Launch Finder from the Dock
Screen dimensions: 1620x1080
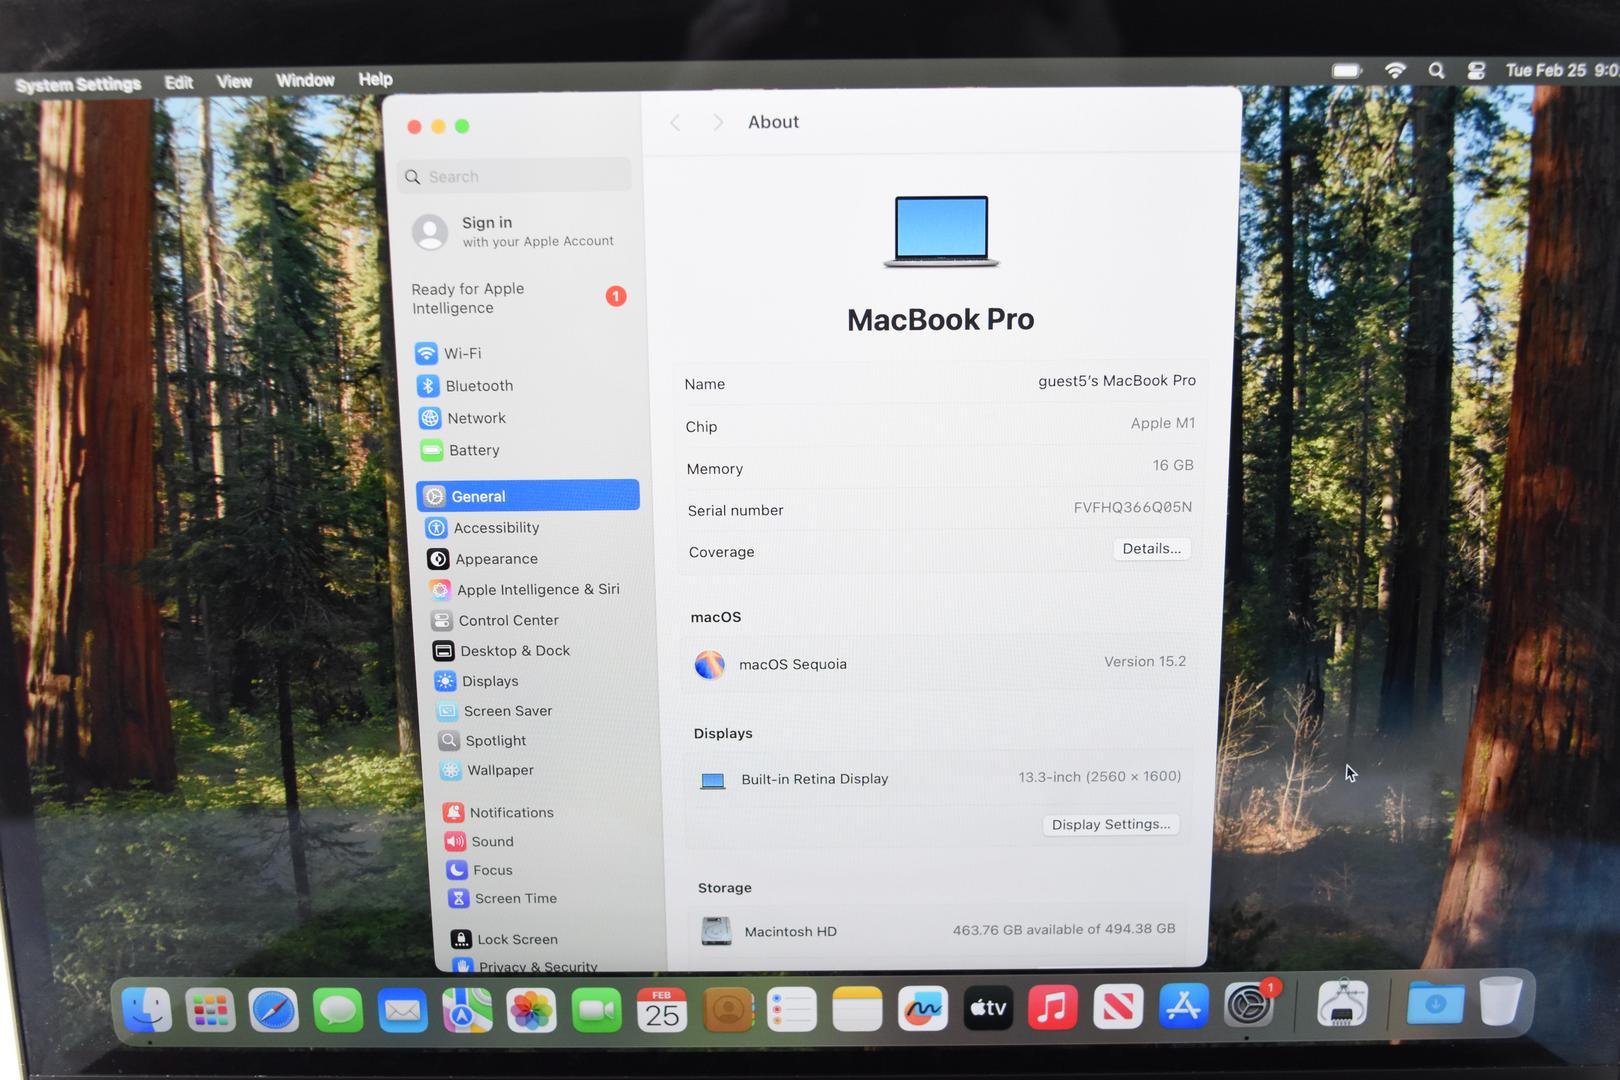(147, 1011)
